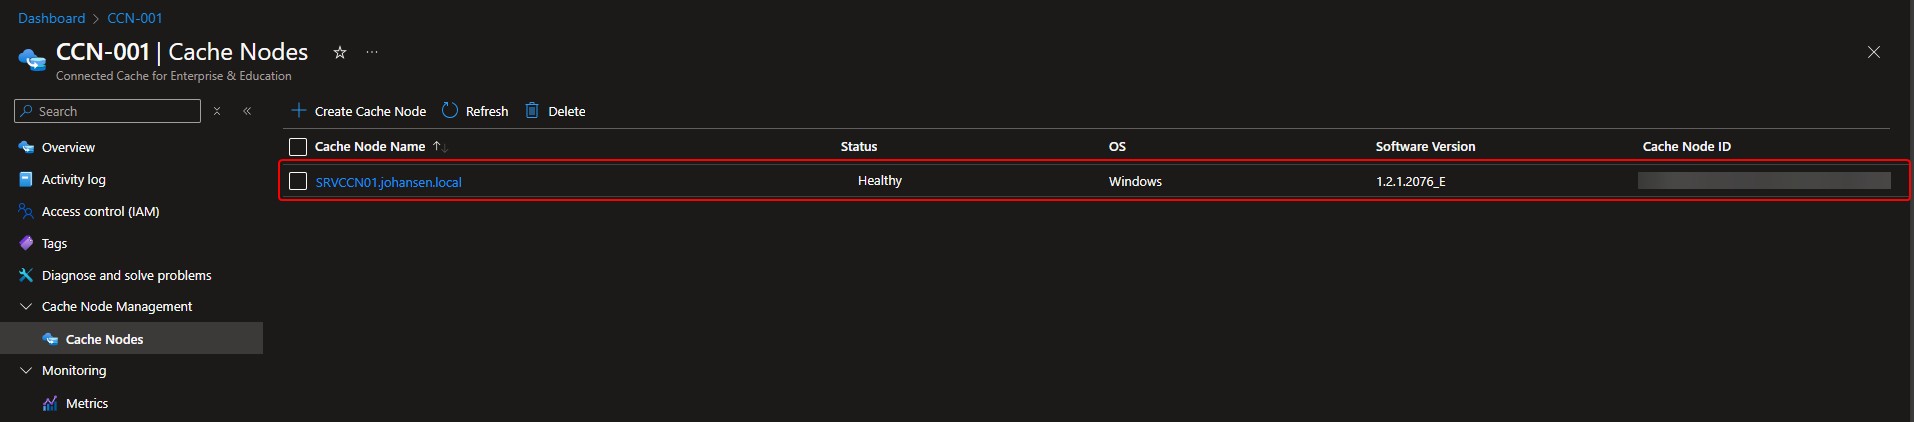Go to Dashboard breadcrumb link

[51, 18]
